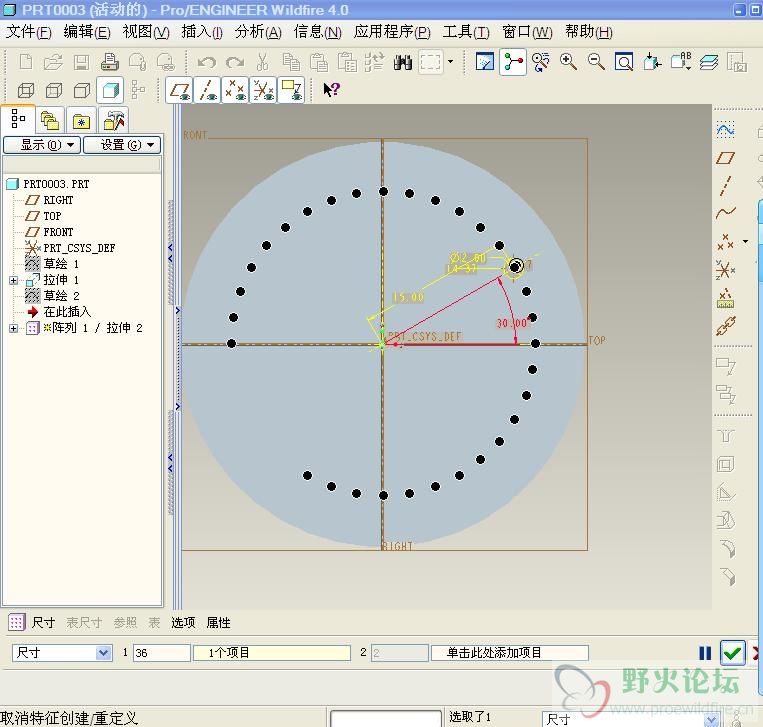The width and height of the screenshot is (763, 727).
Task: Click the green checkmark to accept pattern
Action: pyautogui.click(x=732, y=653)
